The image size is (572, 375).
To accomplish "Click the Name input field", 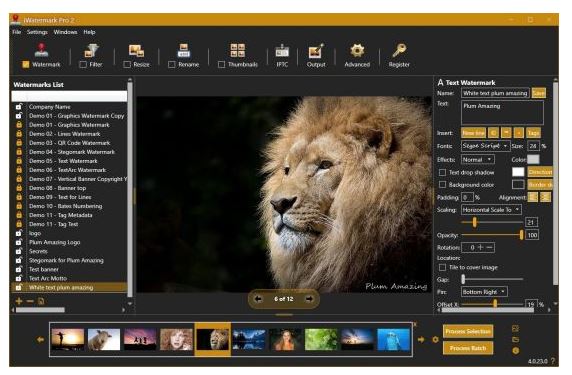I will pyautogui.click(x=495, y=93).
